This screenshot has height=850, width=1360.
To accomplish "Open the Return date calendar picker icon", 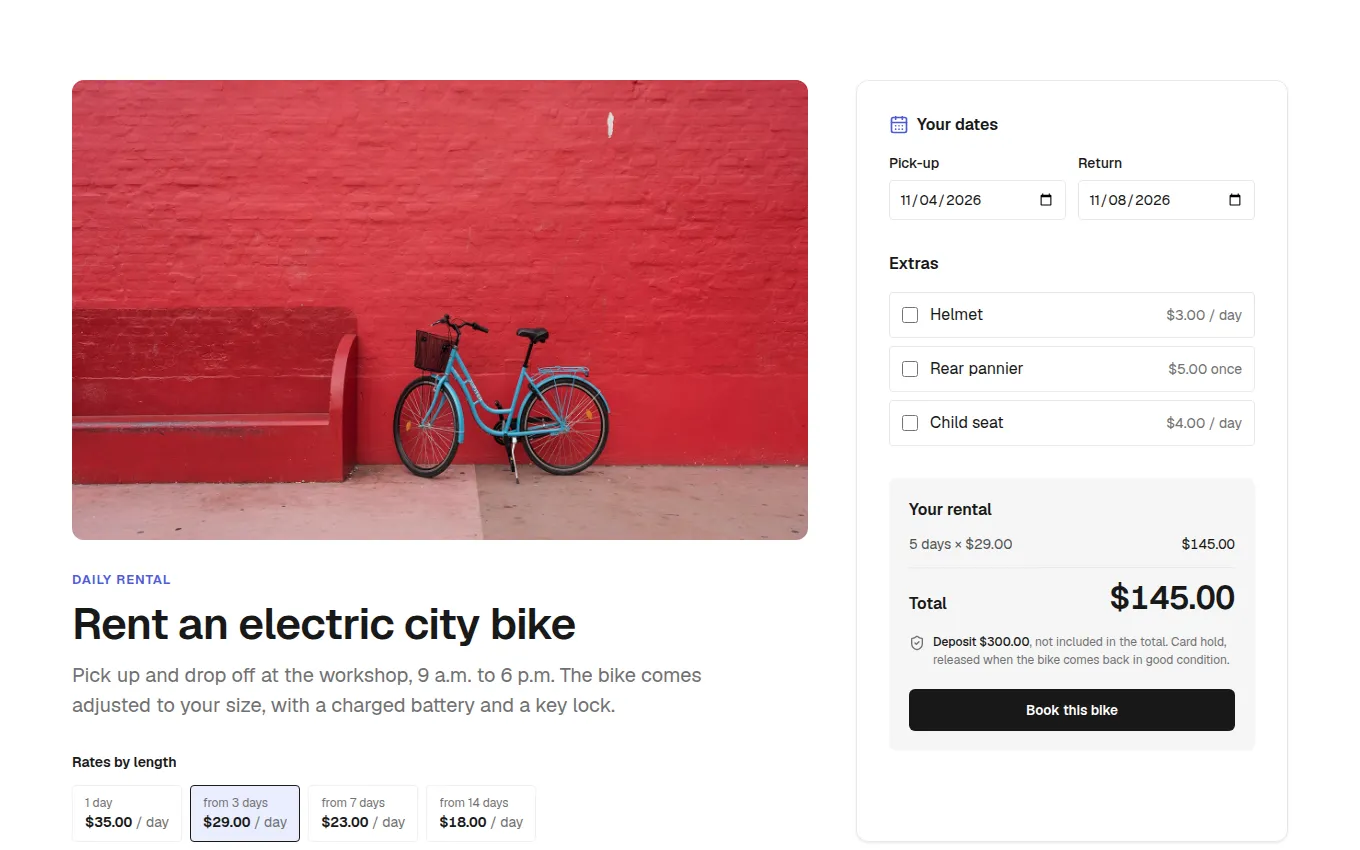I will (x=1235, y=200).
